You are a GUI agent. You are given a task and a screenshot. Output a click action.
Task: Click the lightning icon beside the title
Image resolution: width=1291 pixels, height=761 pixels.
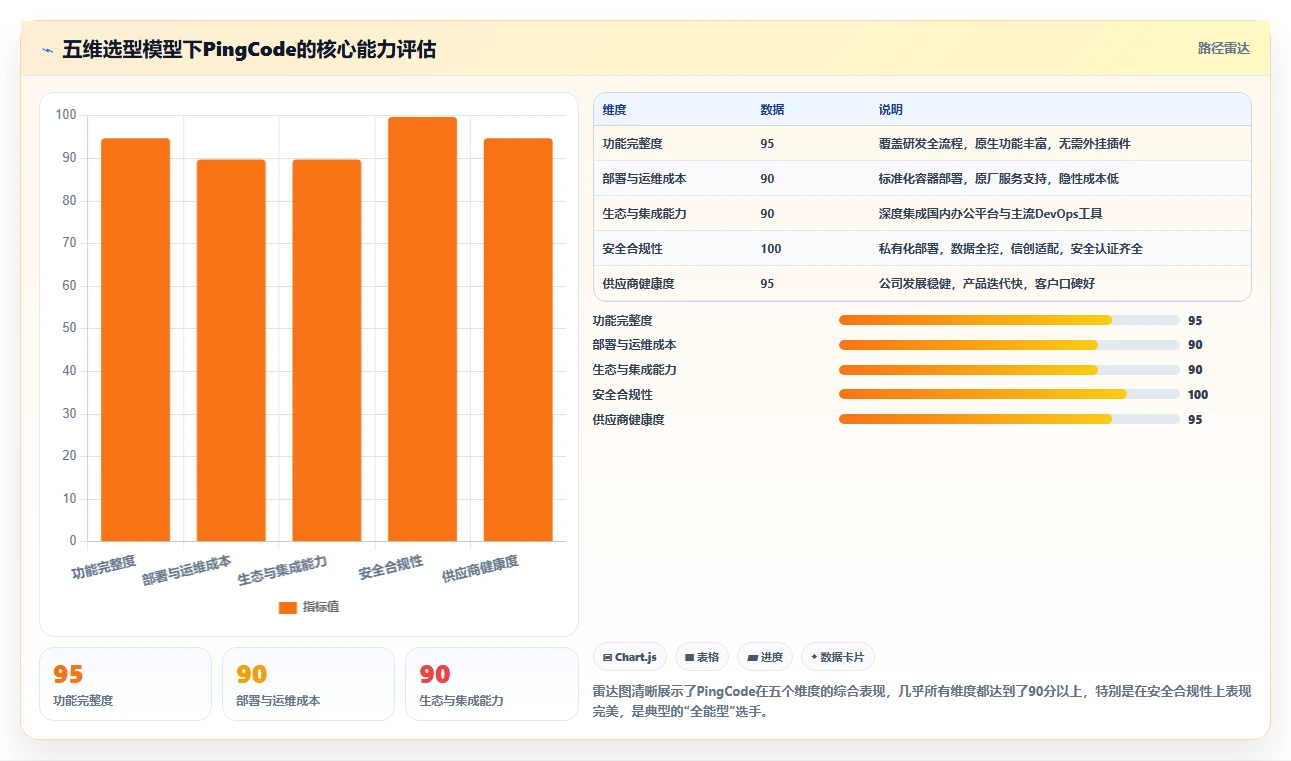[47, 50]
